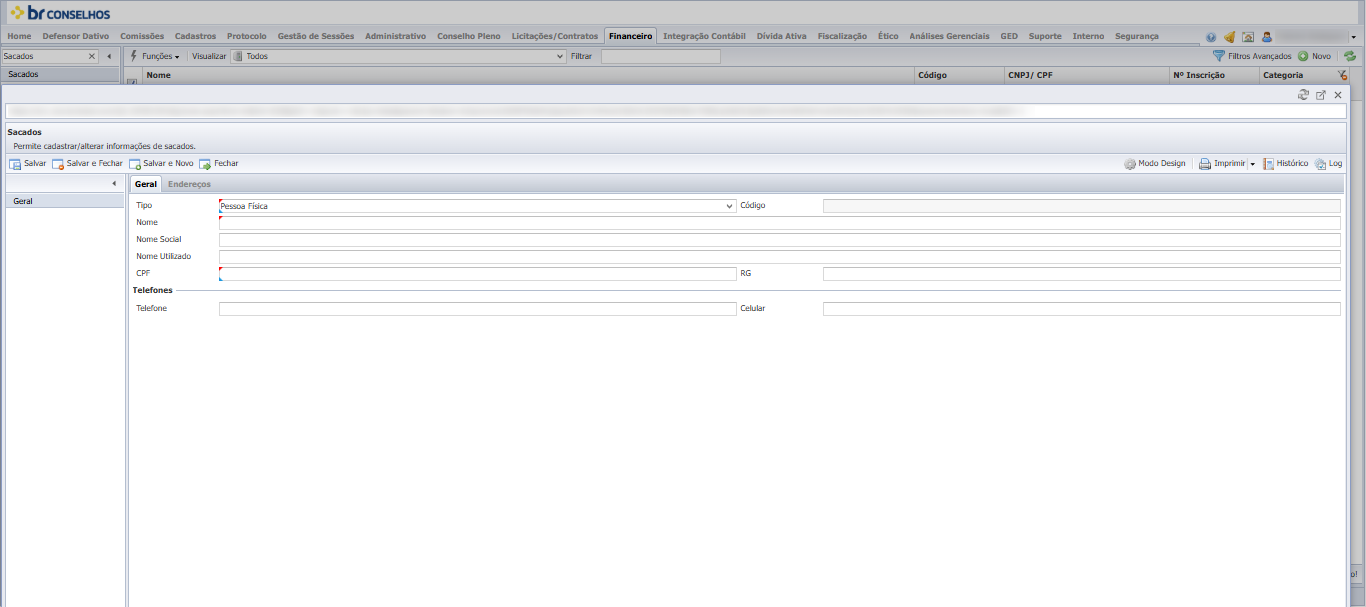Click Salvar e Novo
Image resolution: width=1366 pixels, height=607 pixels.
[161, 164]
